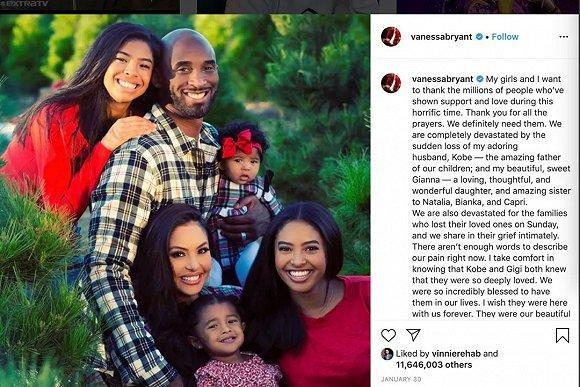Click the avatar beside the caption text
Image resolution: width=580 pixels, height=387 pixels.
(x=391, y=83)
